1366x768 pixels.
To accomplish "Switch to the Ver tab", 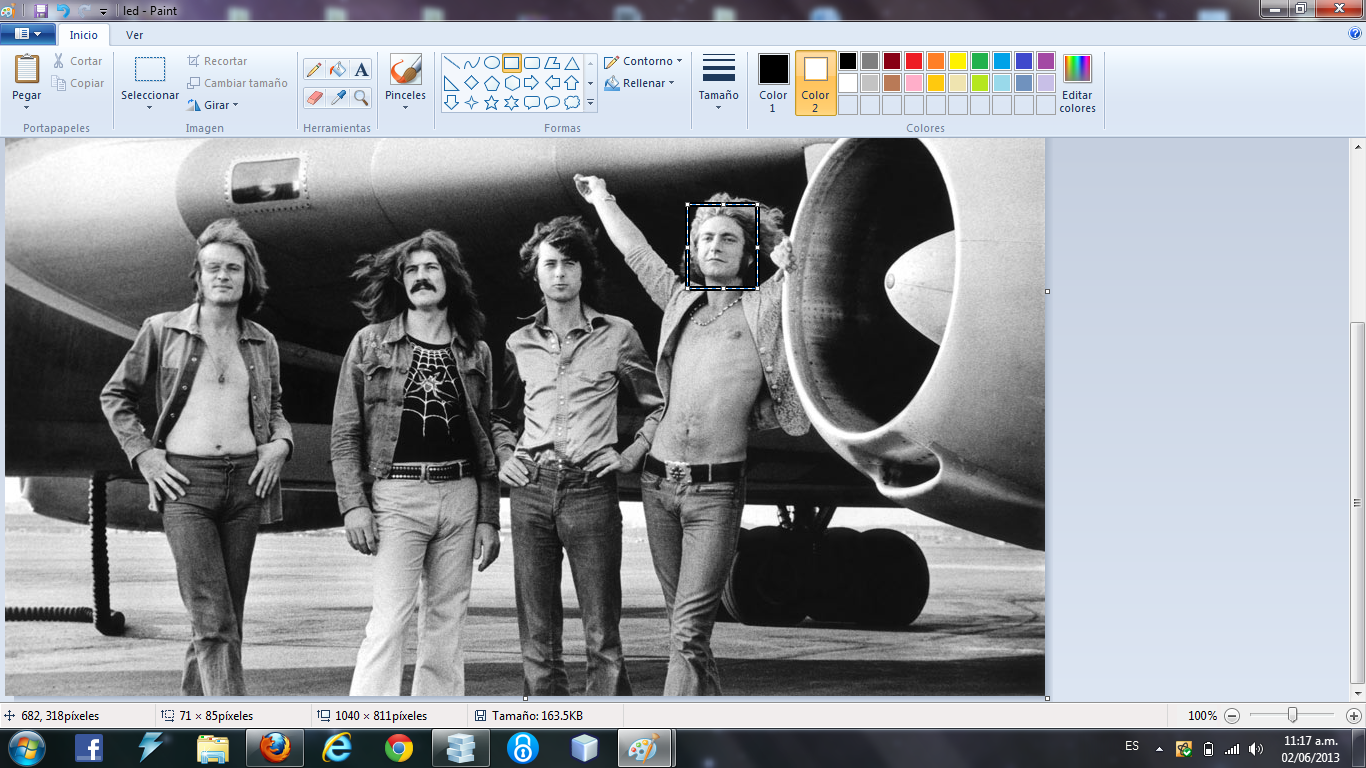I will coord(134,35).
